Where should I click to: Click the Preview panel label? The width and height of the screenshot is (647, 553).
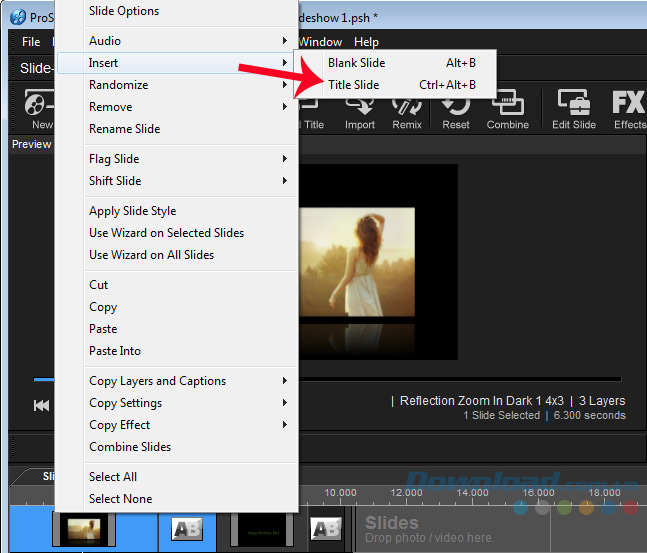click(x=31, y=144)
